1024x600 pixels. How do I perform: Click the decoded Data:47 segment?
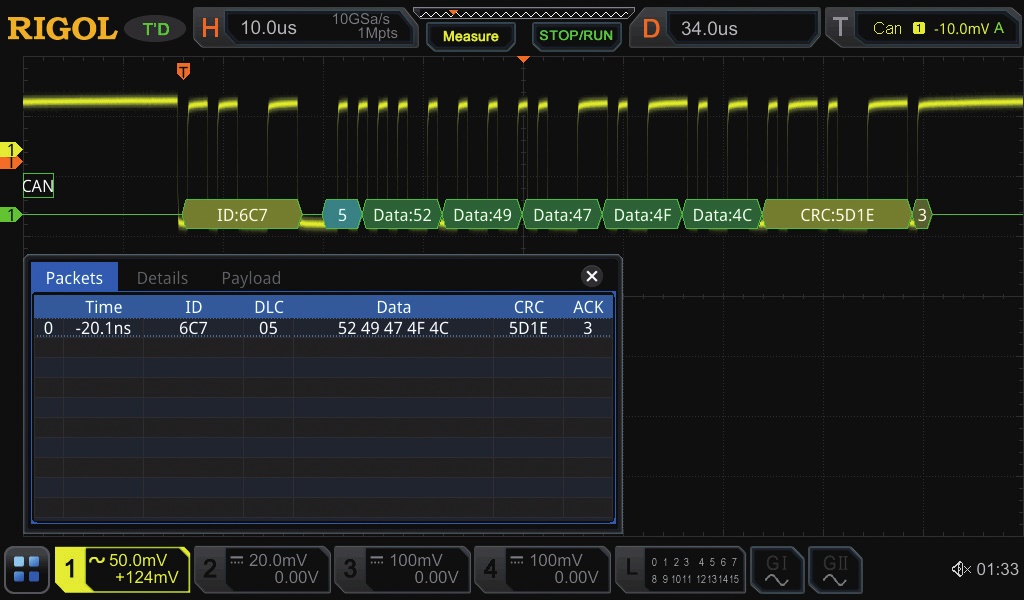[x=562, y=215]
